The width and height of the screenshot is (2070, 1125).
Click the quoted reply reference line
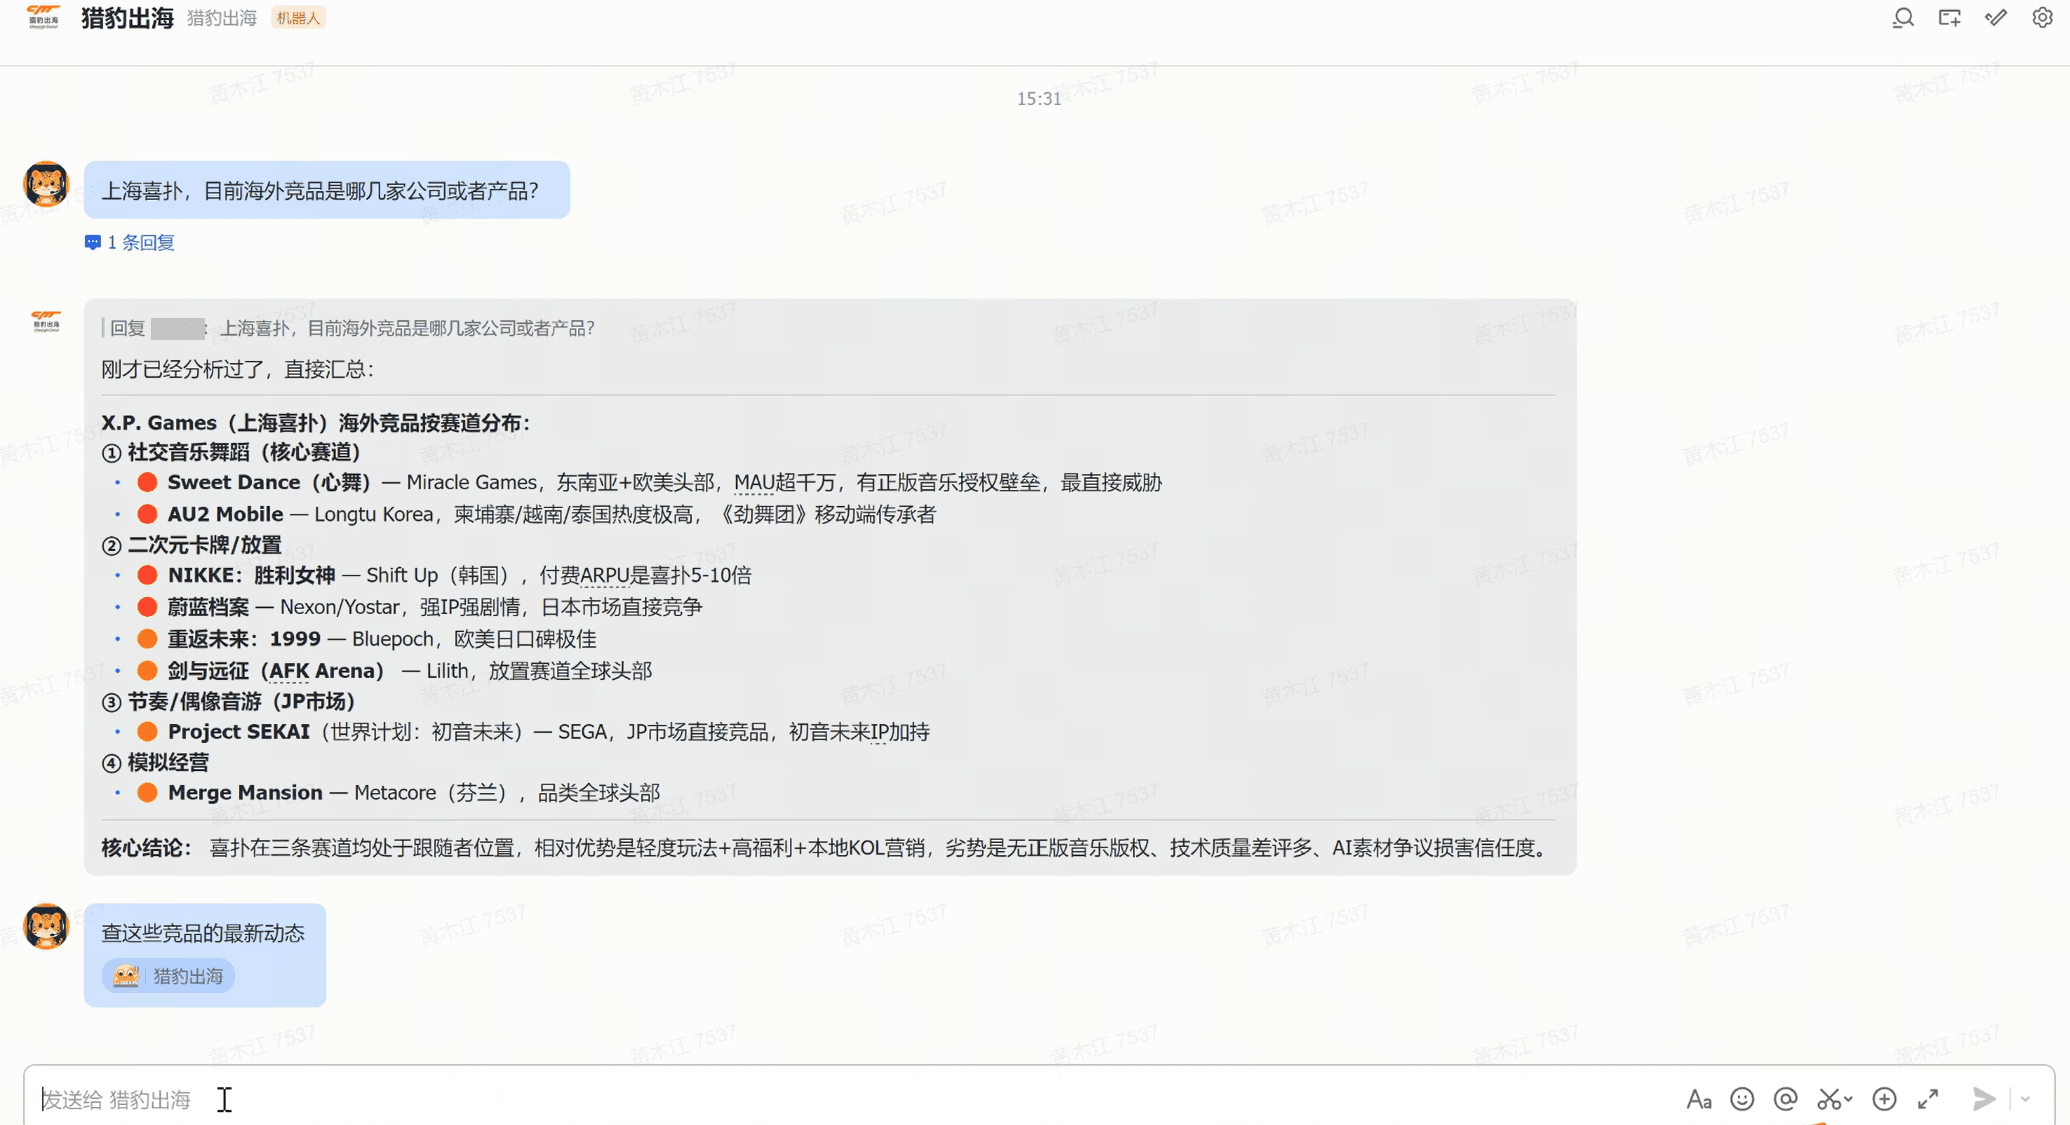[348, 328]
